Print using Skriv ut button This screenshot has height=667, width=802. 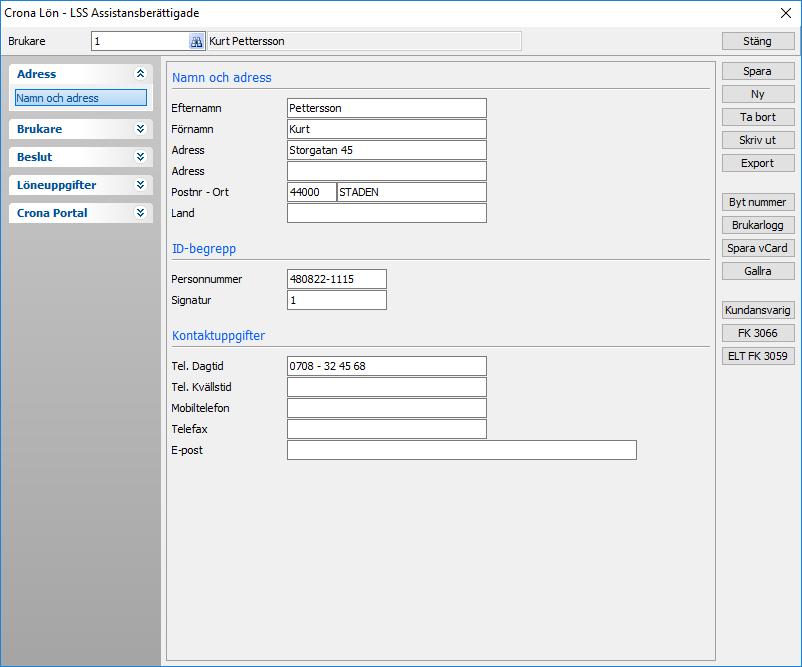[758, 140]
